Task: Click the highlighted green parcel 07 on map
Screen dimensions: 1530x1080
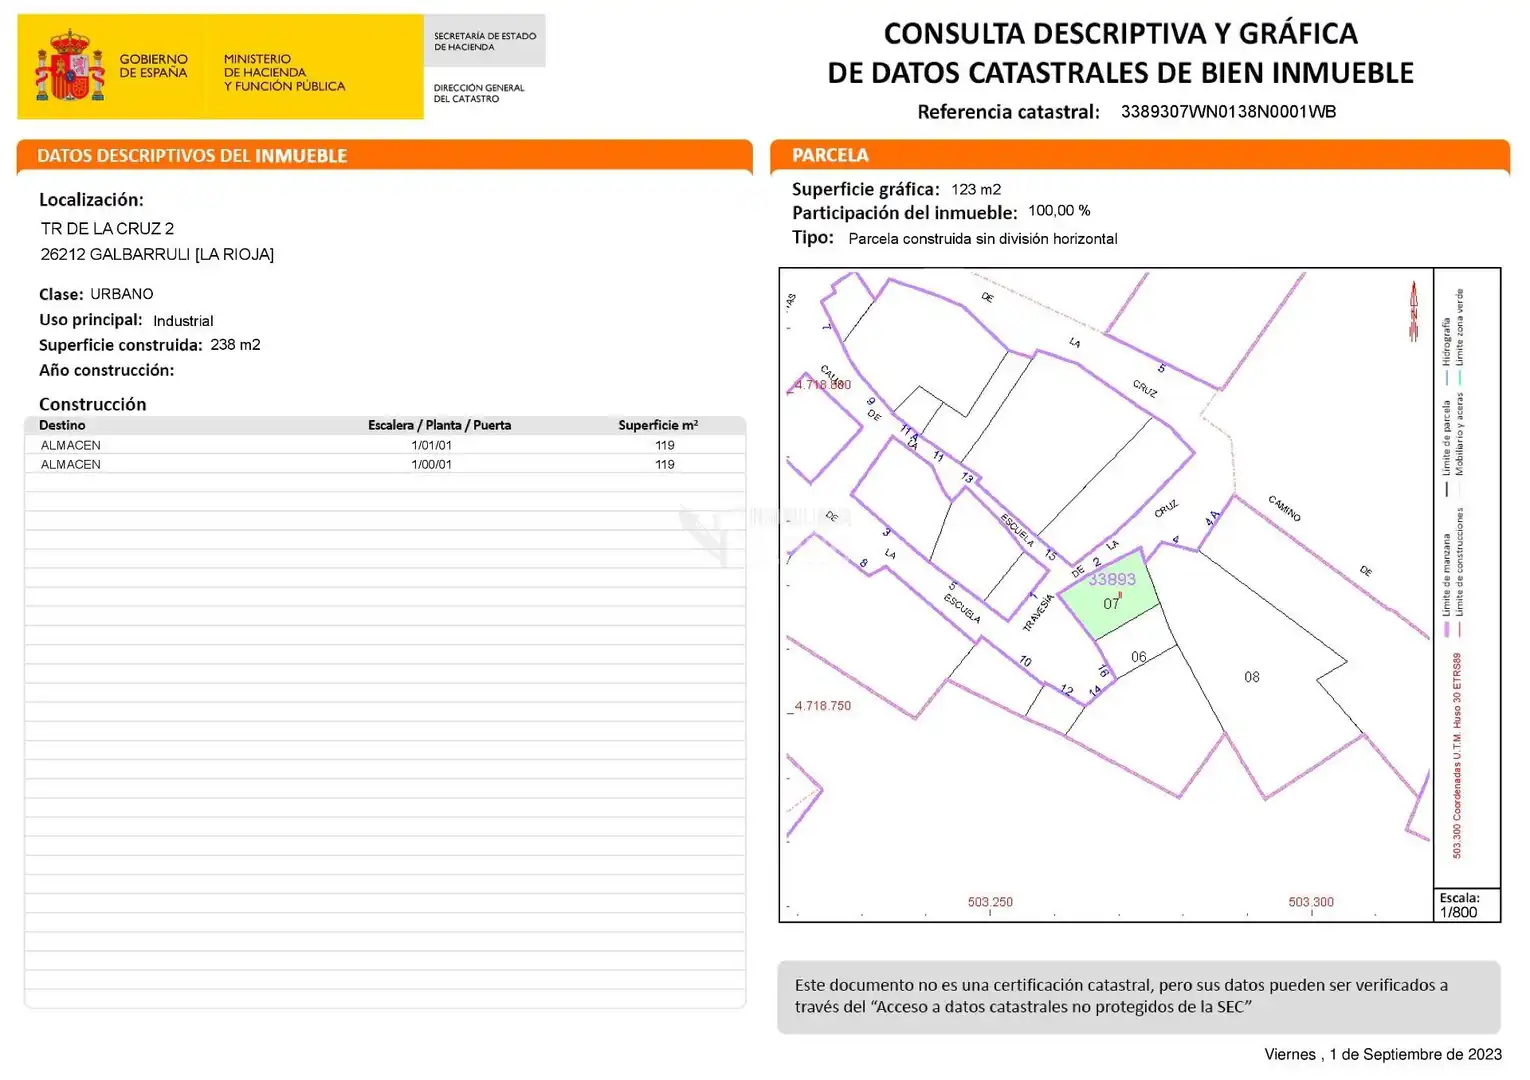Action: [1108, 596]
